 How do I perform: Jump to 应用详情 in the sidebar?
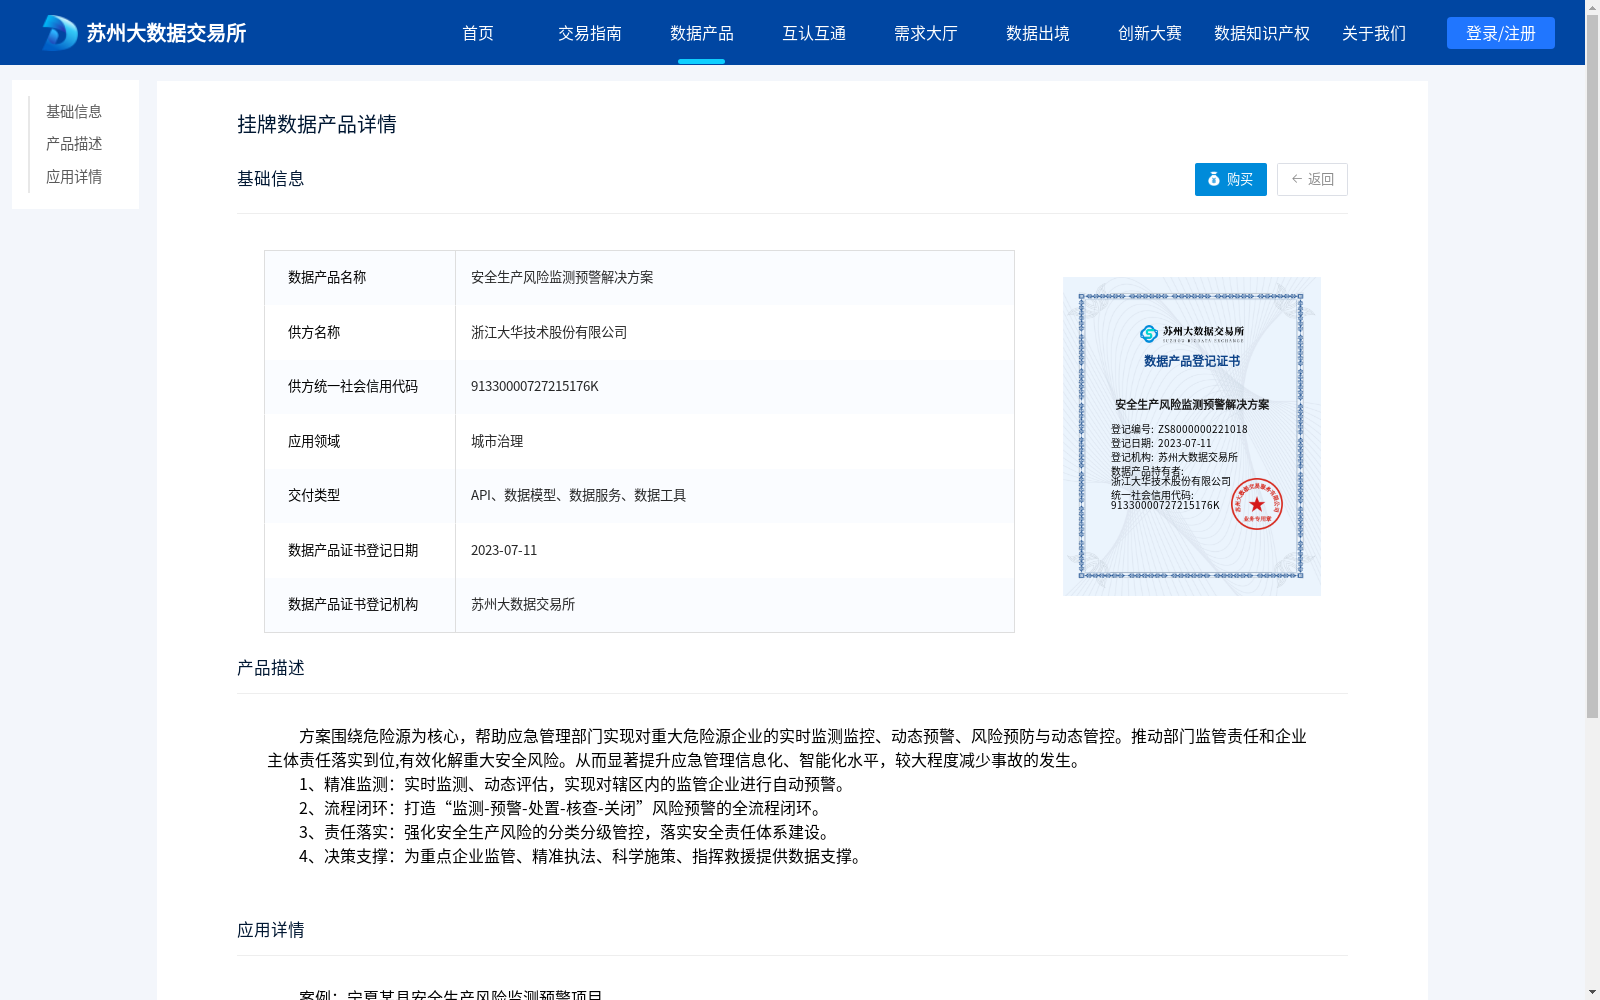coord(74,177)
